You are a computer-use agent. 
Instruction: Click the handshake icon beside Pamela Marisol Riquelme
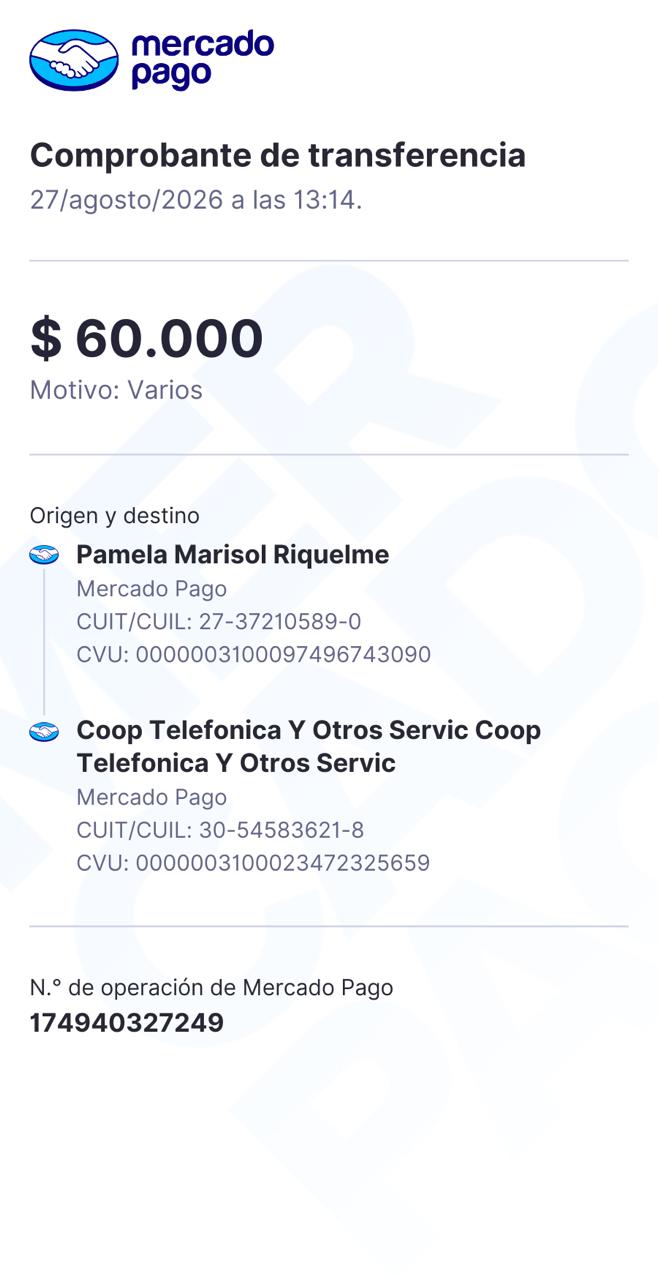44,555
